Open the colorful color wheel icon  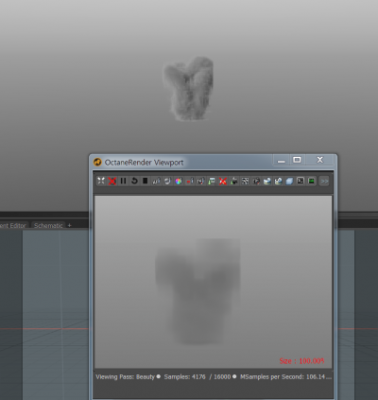[x=179, y=181]
